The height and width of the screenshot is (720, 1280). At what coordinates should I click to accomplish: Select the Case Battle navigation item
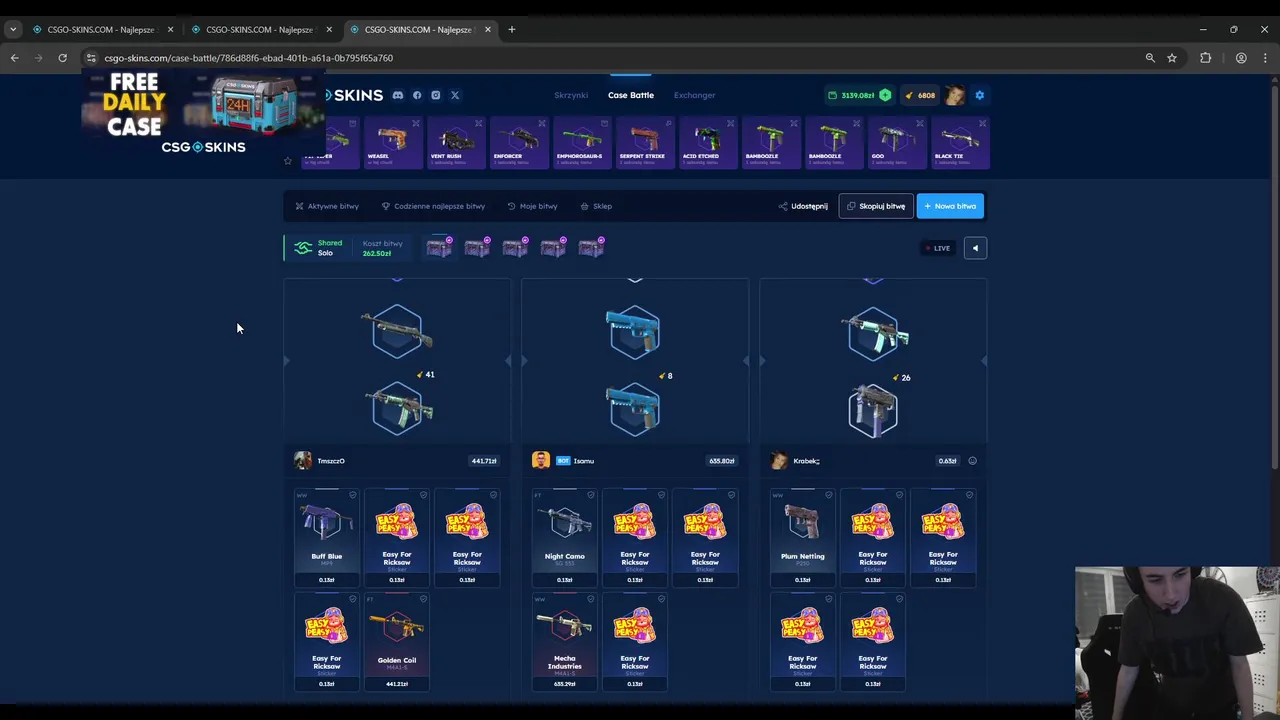click(631, 95)
